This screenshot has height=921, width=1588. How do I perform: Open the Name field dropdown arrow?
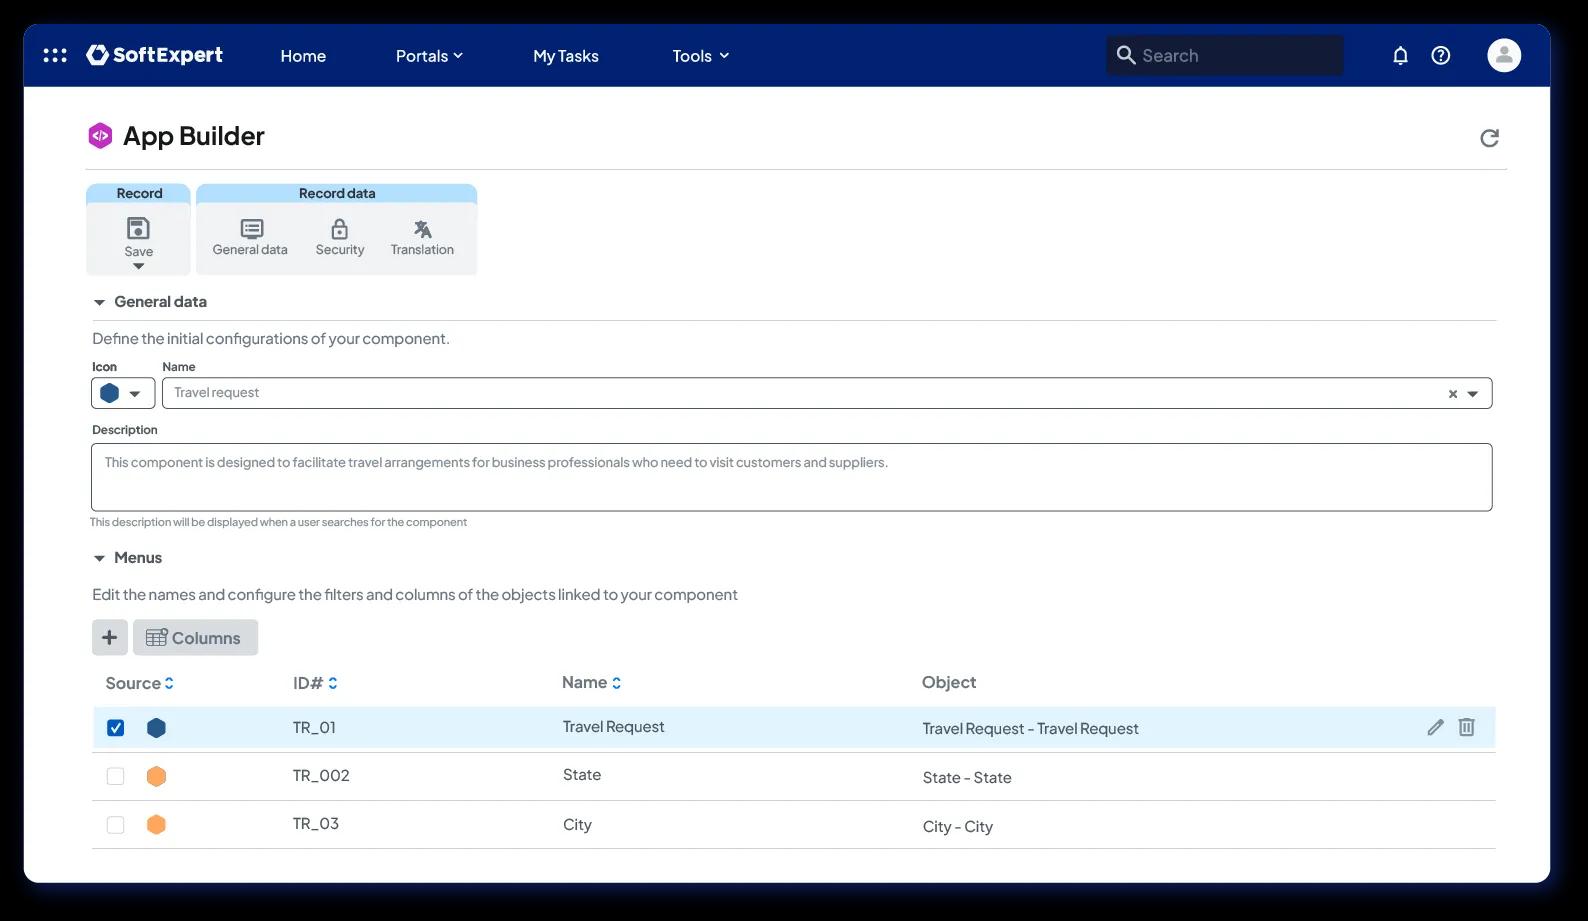1473,394
